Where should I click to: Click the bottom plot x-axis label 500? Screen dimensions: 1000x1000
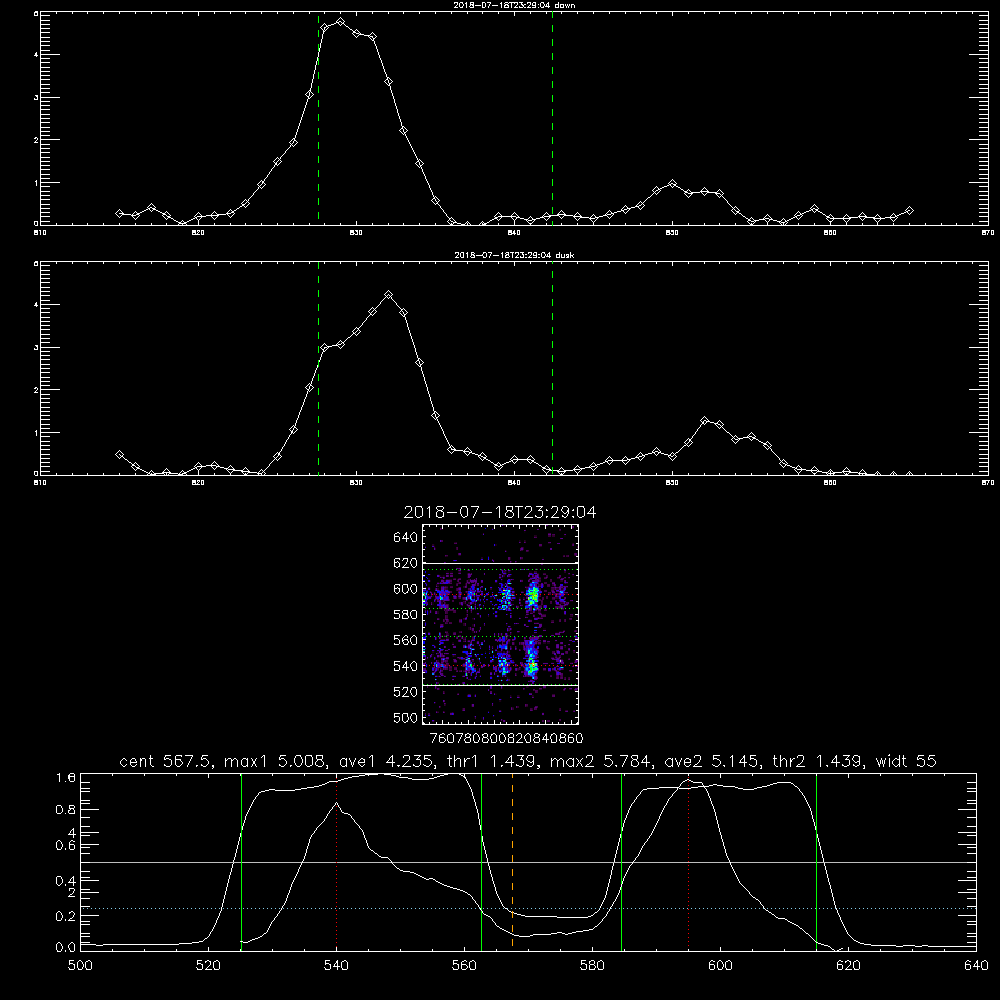click(x=80, y=966)
